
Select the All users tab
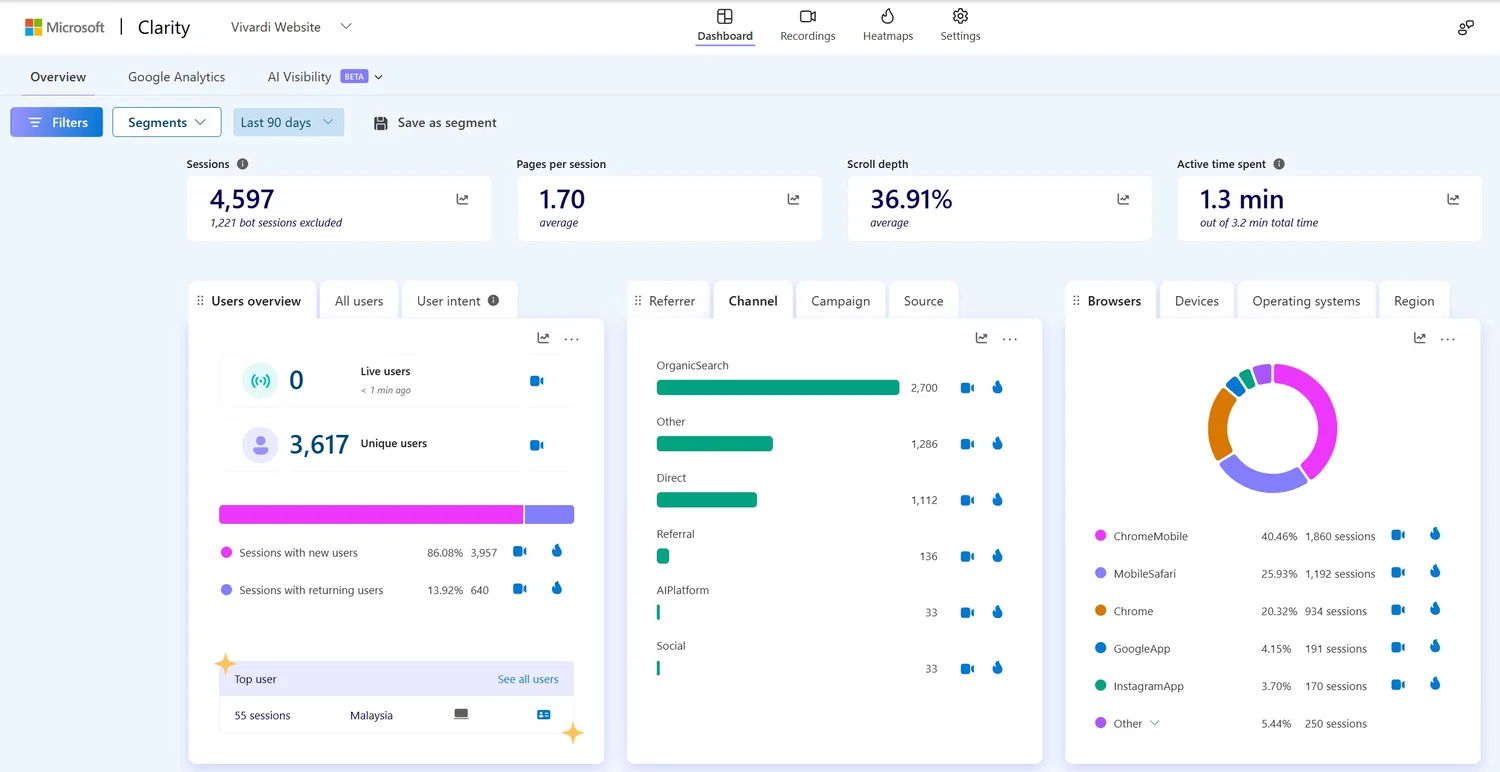pyautogui.click(x=359, y=301)
